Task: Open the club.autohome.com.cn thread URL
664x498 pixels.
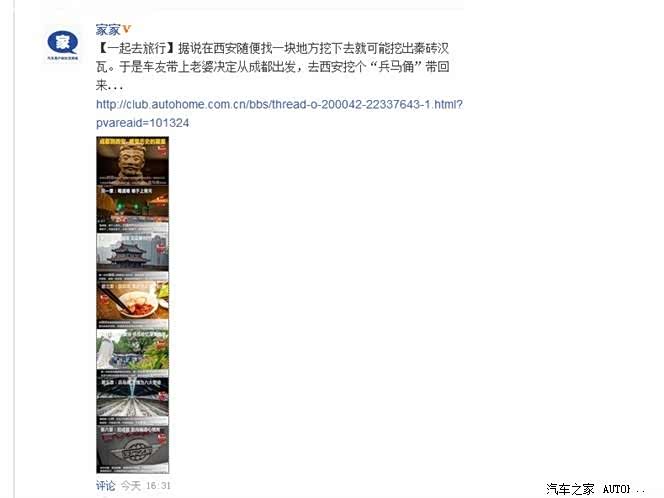Action: point(279,104)
